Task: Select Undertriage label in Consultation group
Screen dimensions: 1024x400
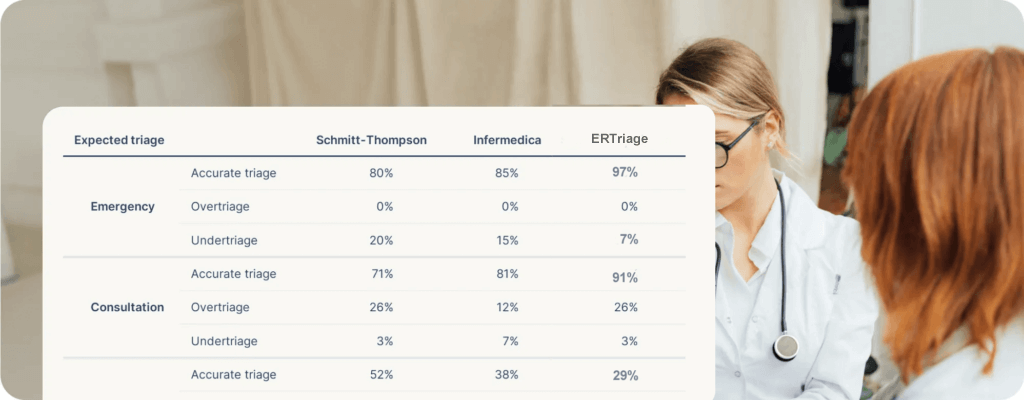Action: tap(223, 341)
